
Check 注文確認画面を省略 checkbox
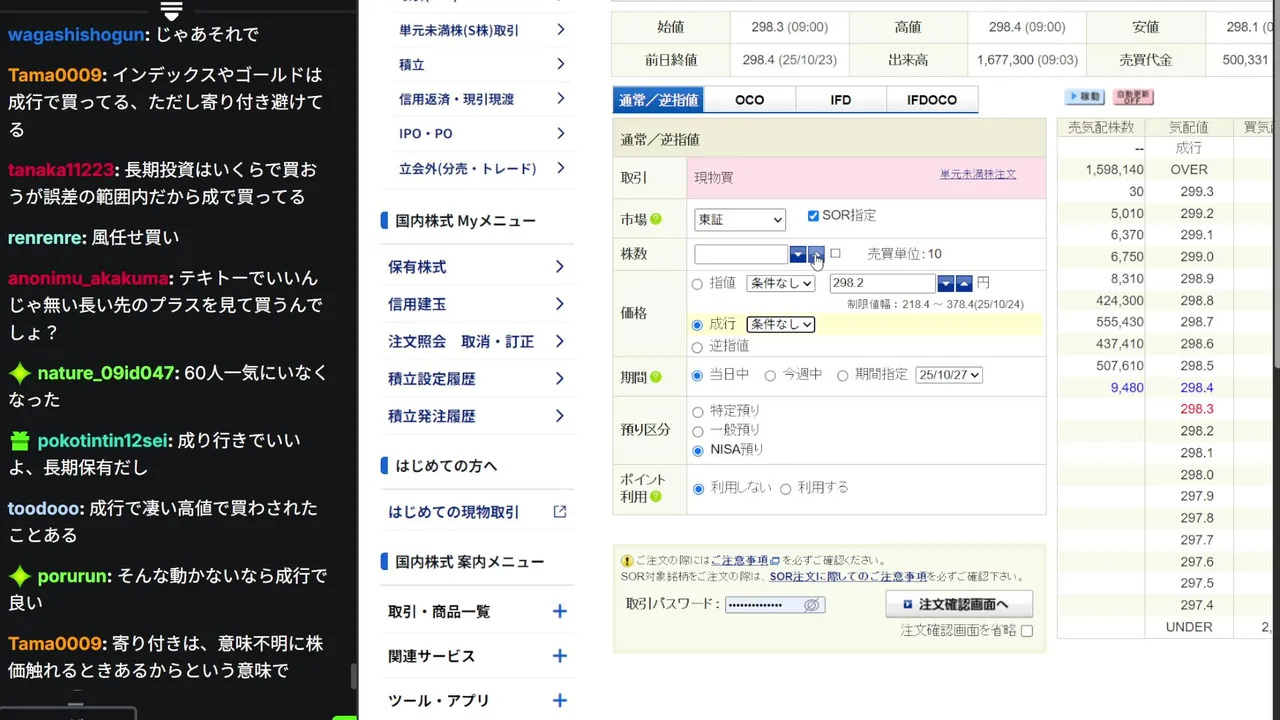[x=1027, y=631]
